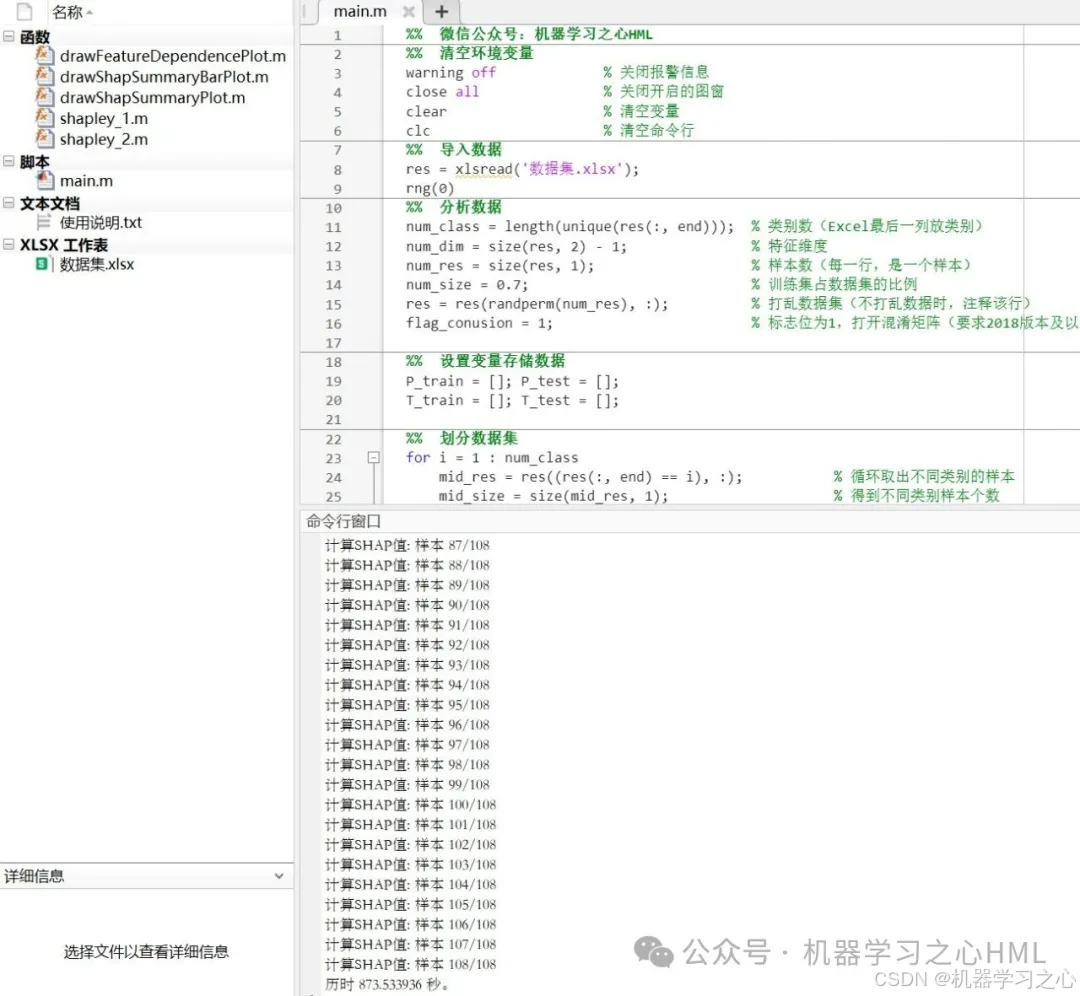Close the main.m editor tab
The image size is (1080, 996).
pos(408,11)
